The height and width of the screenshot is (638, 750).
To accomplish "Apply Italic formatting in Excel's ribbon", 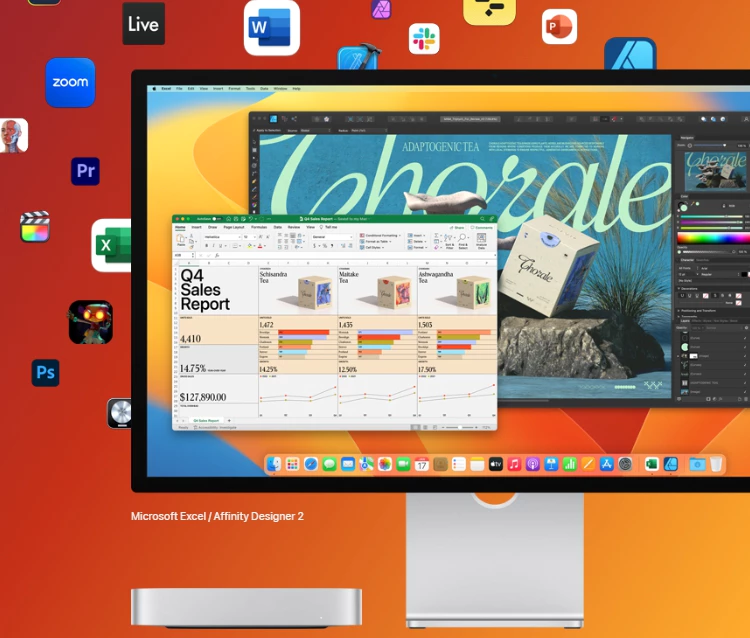I will pyautogui.click(x=213, y=246).
